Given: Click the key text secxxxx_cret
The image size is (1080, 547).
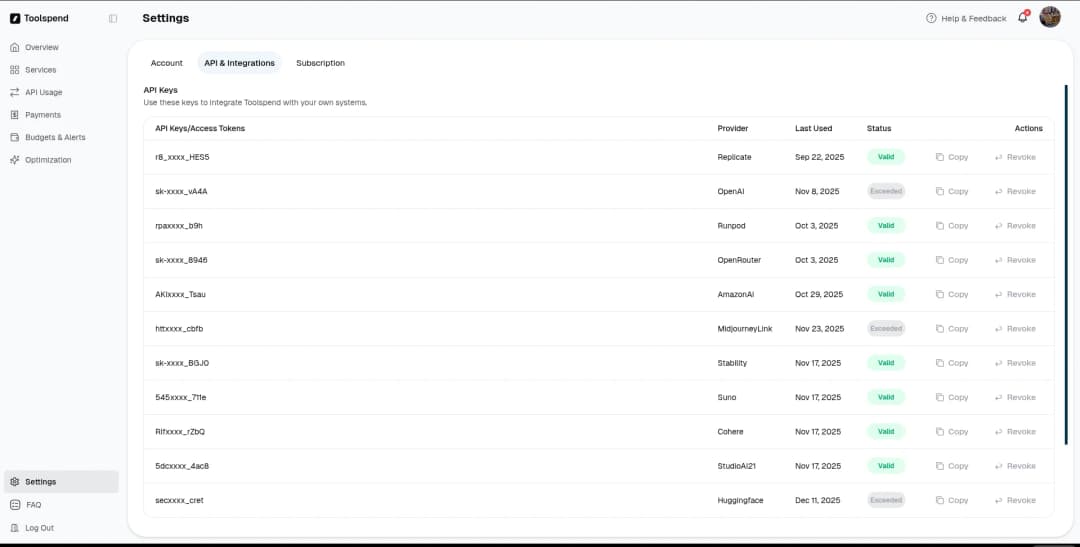Looking at the screenshot, I should (x=179, y=501).
